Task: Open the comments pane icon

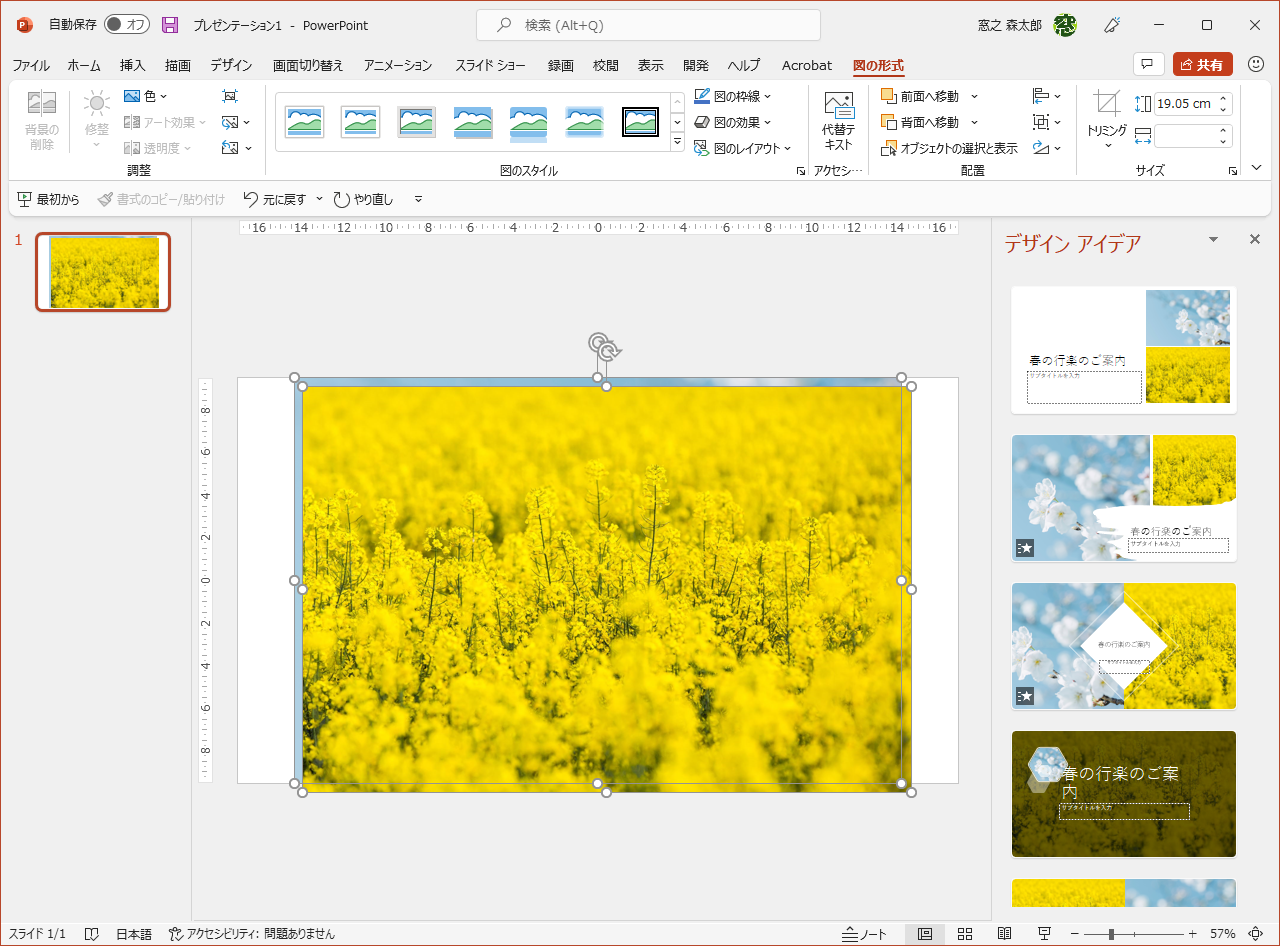Action: tap(1149, 65)
